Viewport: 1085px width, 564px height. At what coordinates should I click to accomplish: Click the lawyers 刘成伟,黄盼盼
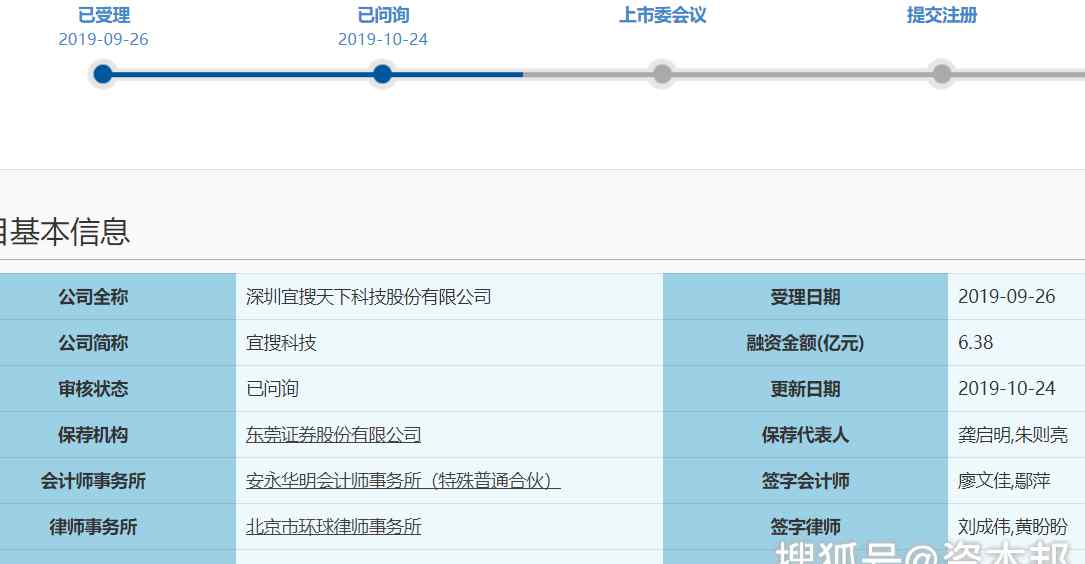pos(1013,527)
